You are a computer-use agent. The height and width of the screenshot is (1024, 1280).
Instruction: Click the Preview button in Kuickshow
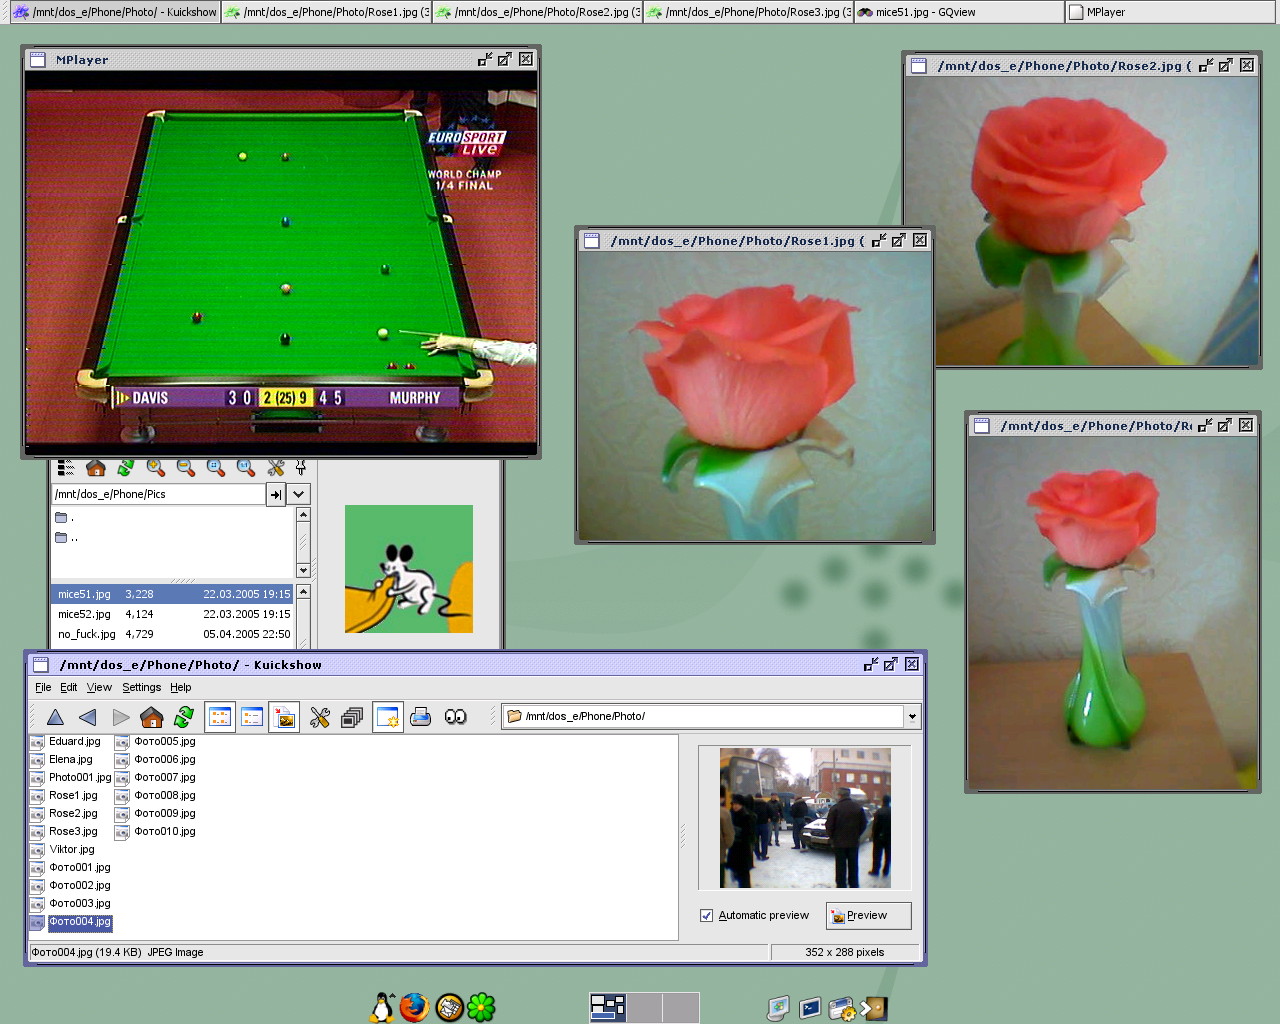click(x=868, y=916)
